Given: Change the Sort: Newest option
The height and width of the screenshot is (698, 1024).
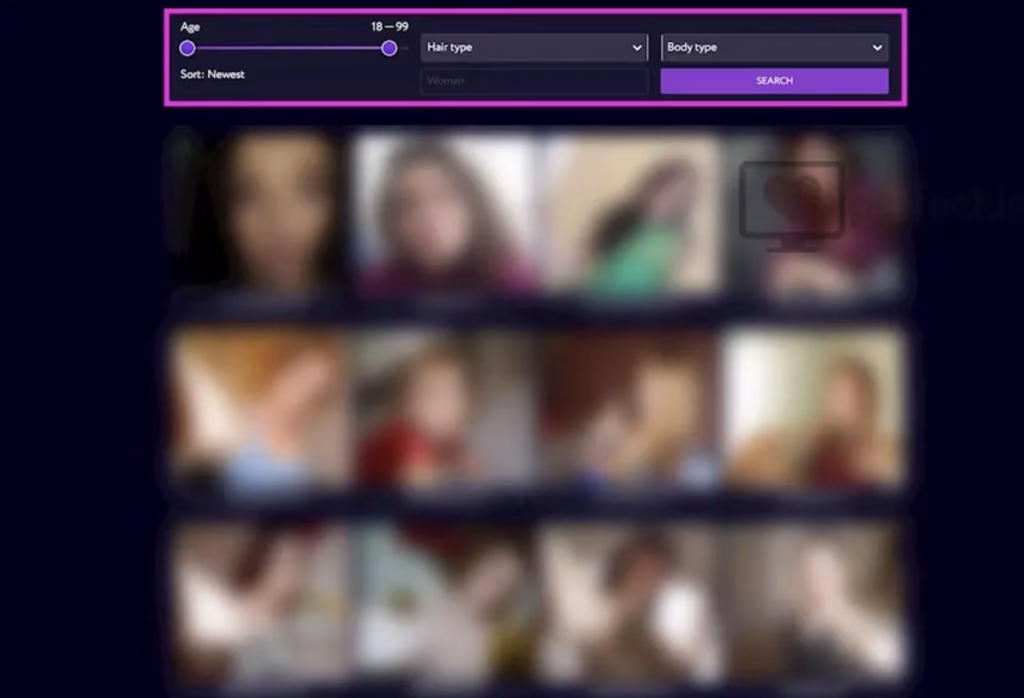Looking at the screenshot, I should 213,74.
